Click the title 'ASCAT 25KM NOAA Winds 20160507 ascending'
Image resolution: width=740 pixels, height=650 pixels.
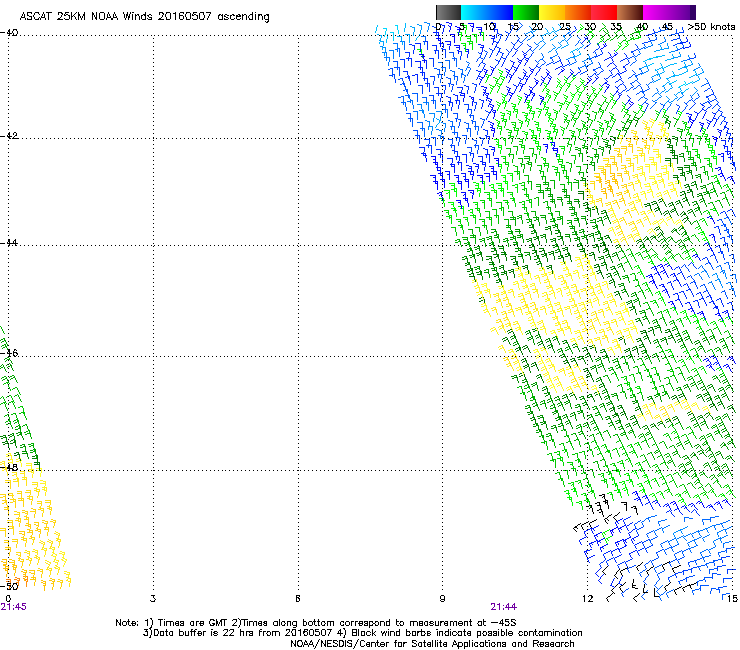[x=144, y=17]
